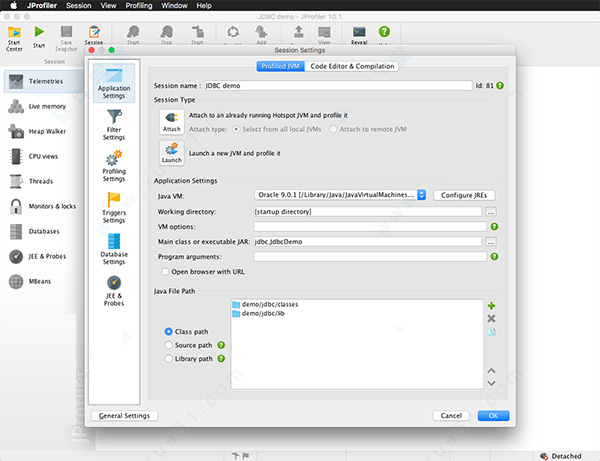The width and height of the screenshot is (600, 461).
Task: Open the Window menu
Action: 174,6
